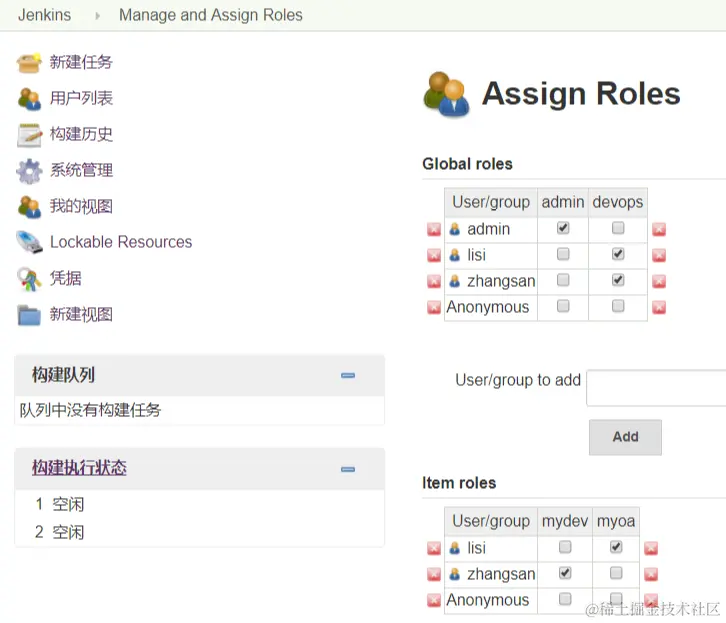Click left red delete icon for global lisi row
726x623 pixels.
click(x=434, y=255)
